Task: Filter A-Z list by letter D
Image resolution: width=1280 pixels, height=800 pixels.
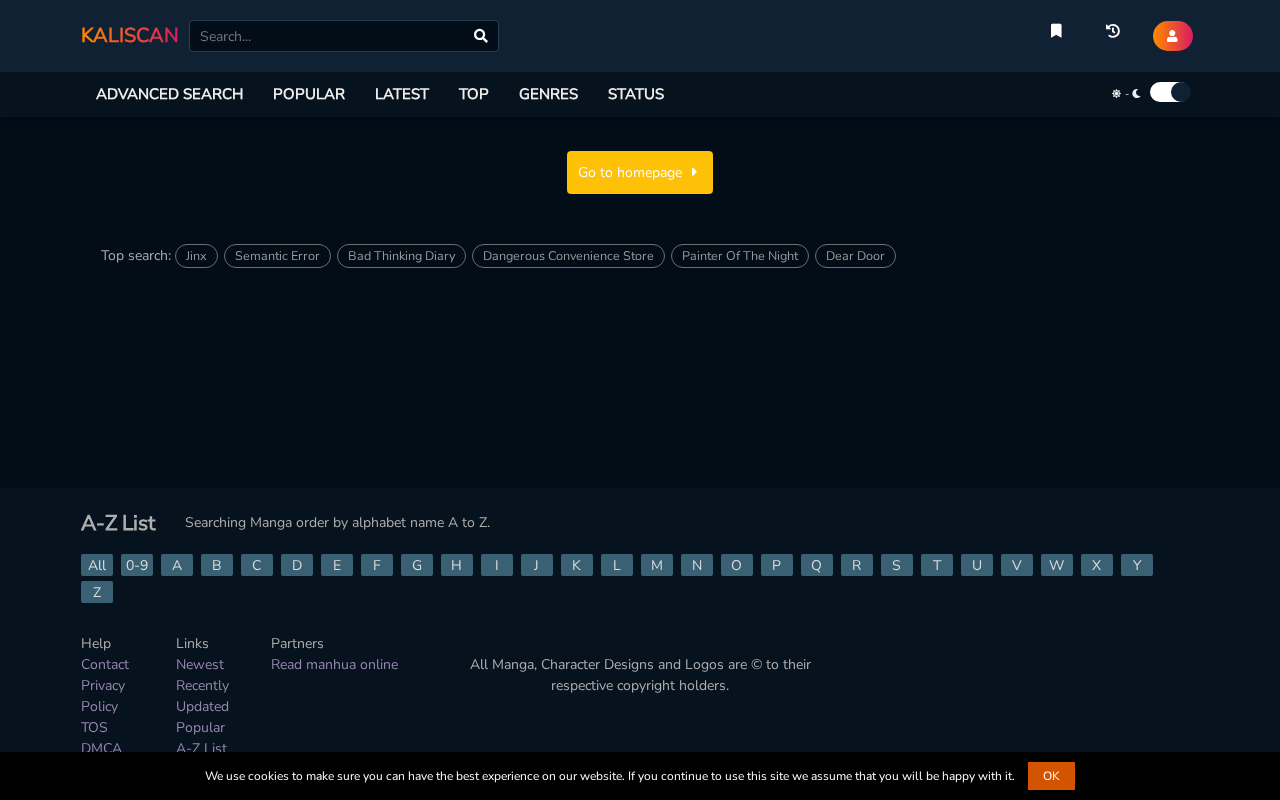Action: tap(297, 565)
